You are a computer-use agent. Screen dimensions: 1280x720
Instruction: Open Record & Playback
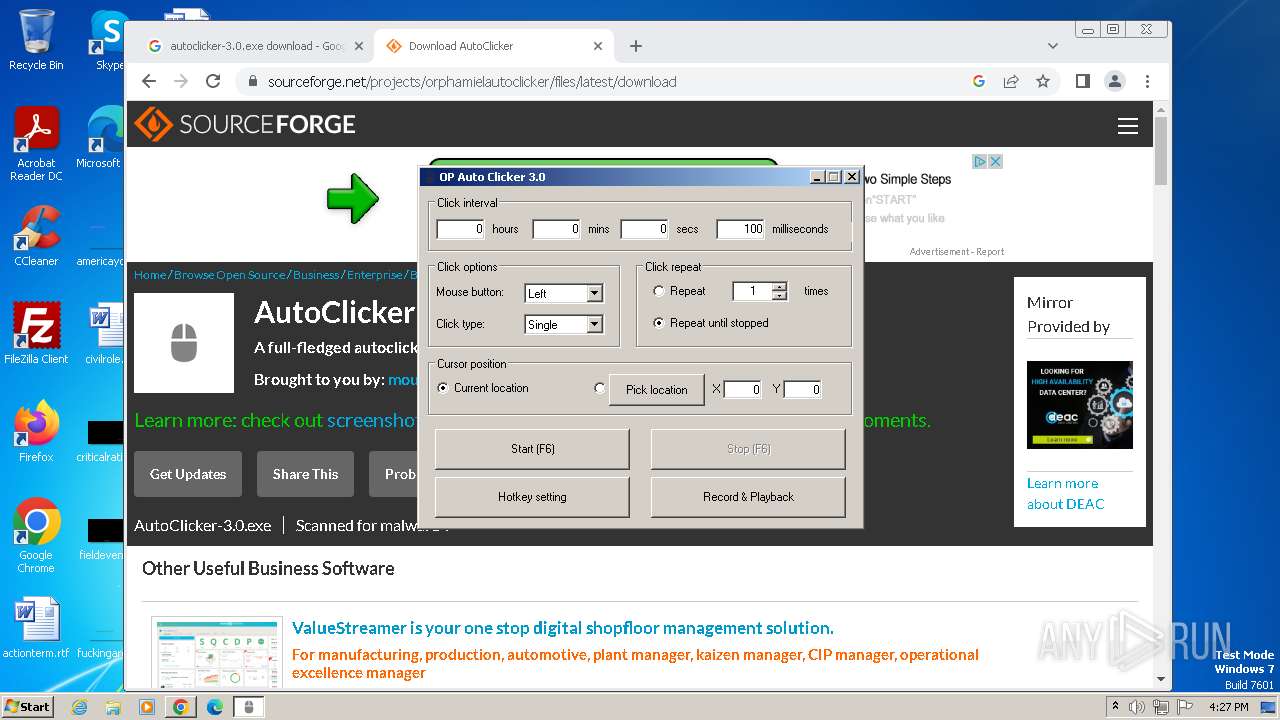[748, 497]
